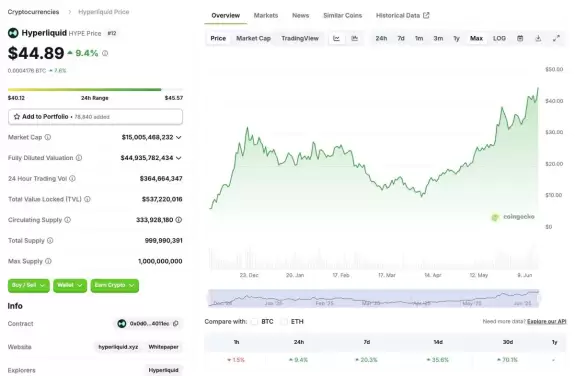Enable ETH comparison checkbox

284,322
